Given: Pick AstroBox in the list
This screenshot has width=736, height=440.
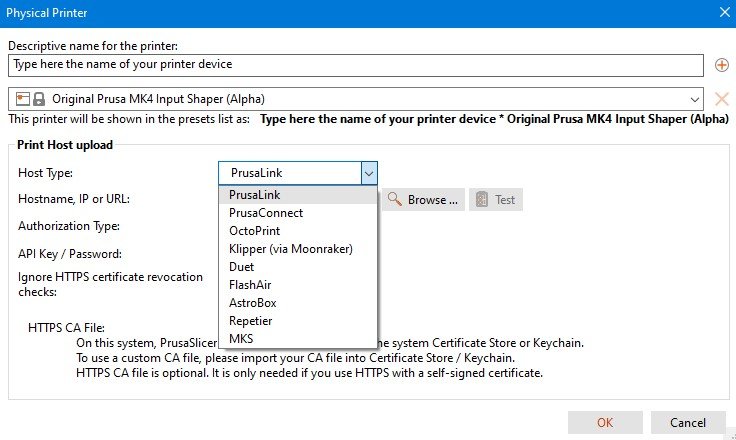Looking at the screenshot, I should tap(298, 303).
